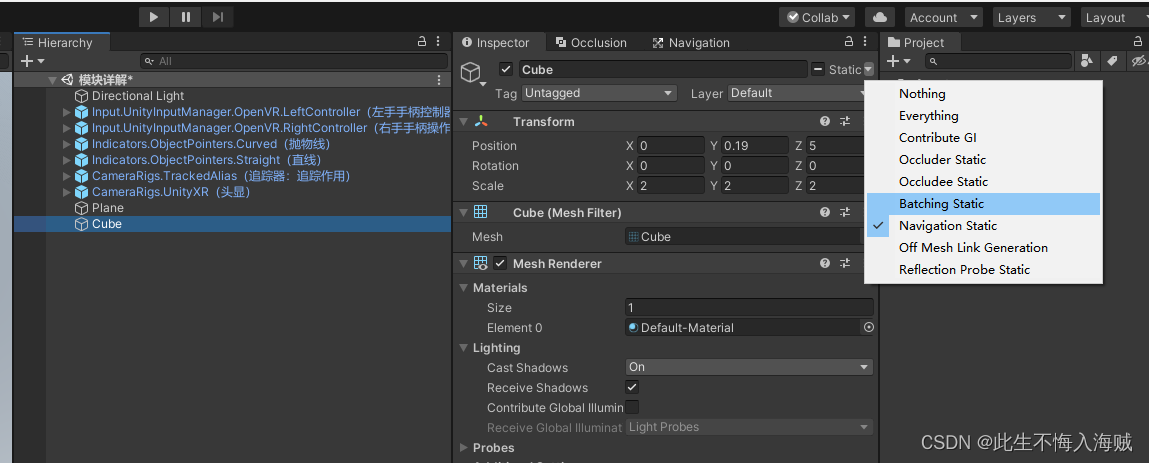The width and height of the screenshot is (1149, 463).
Task: Open Hierarchy panel three-dot menu
Action: 438,42
